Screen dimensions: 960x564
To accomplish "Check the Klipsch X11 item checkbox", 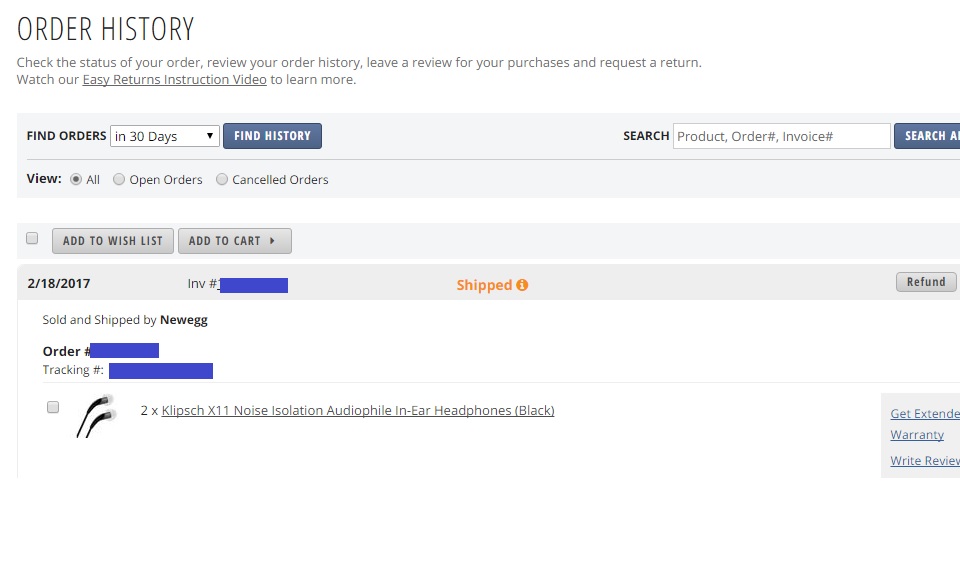I will click(x=53, y=407).
